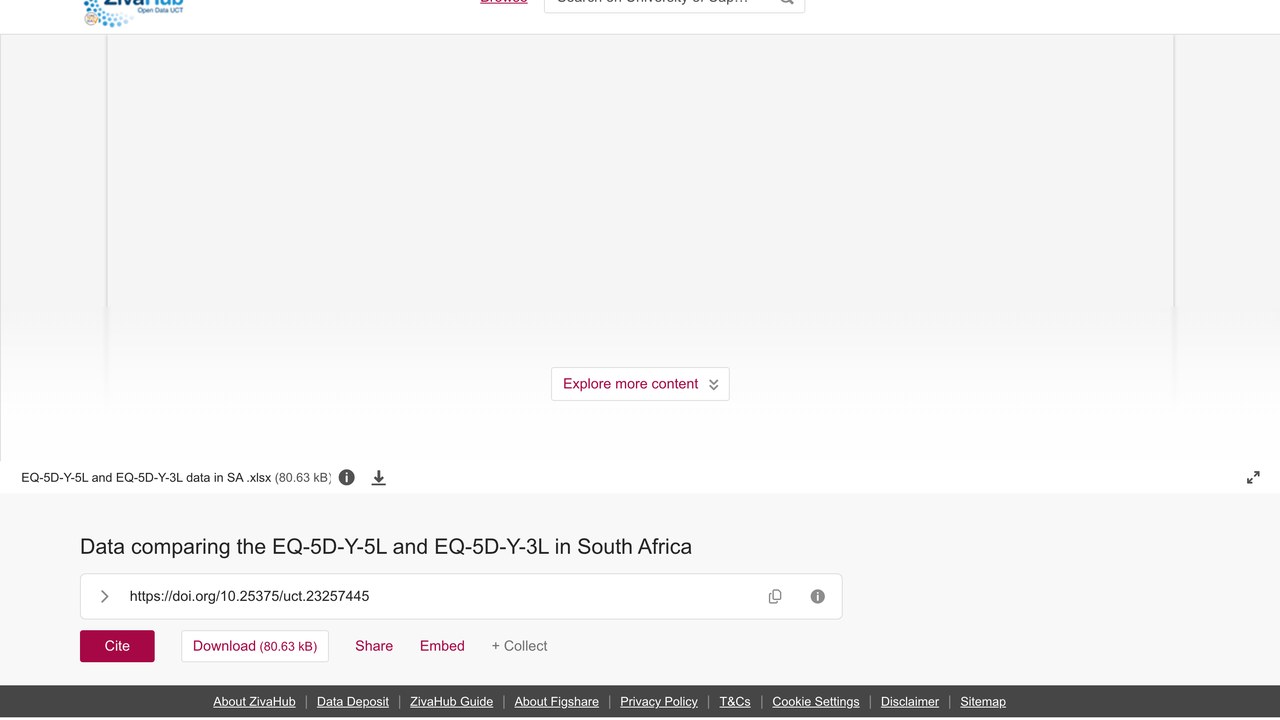Click the file info icon beside the filename
This screenshot has height=720, width=1280.
(x=347, y=478)
